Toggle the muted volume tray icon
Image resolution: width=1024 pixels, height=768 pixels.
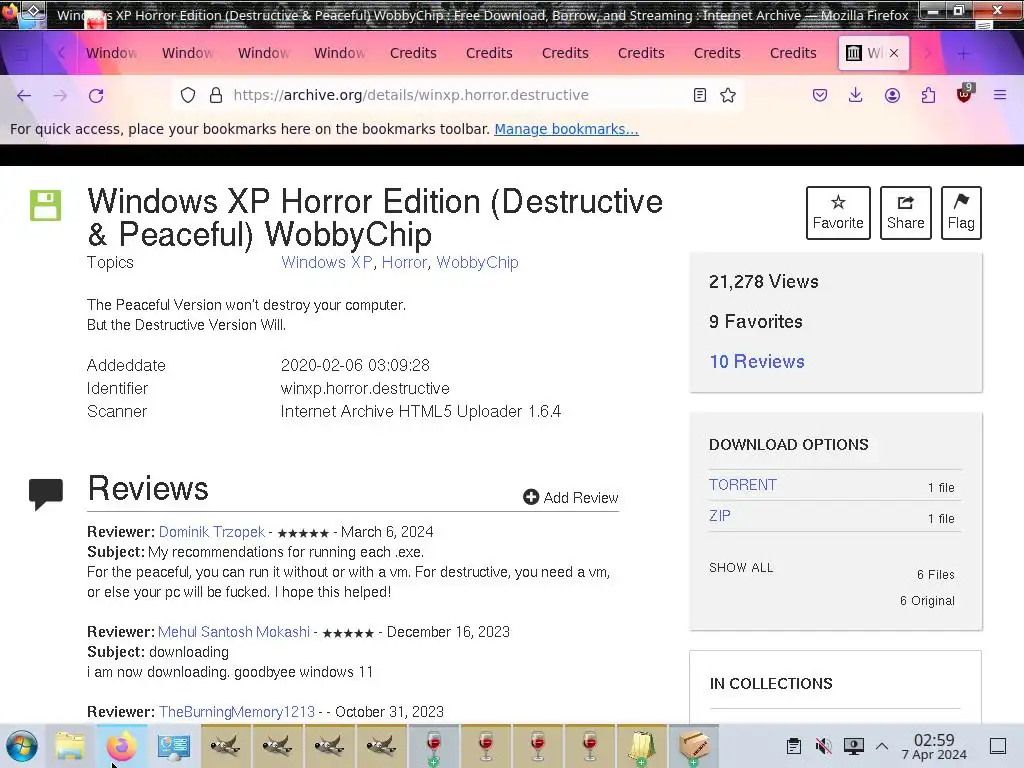(x=824, y=746)
